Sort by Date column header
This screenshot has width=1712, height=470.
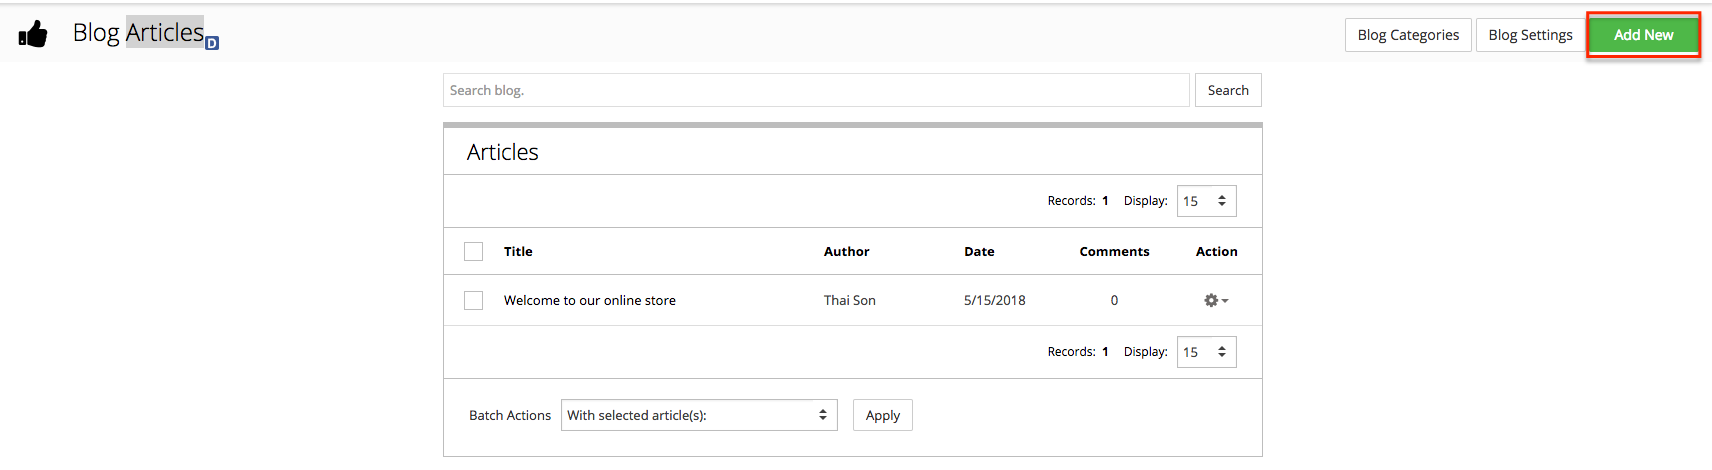point(979,251)
